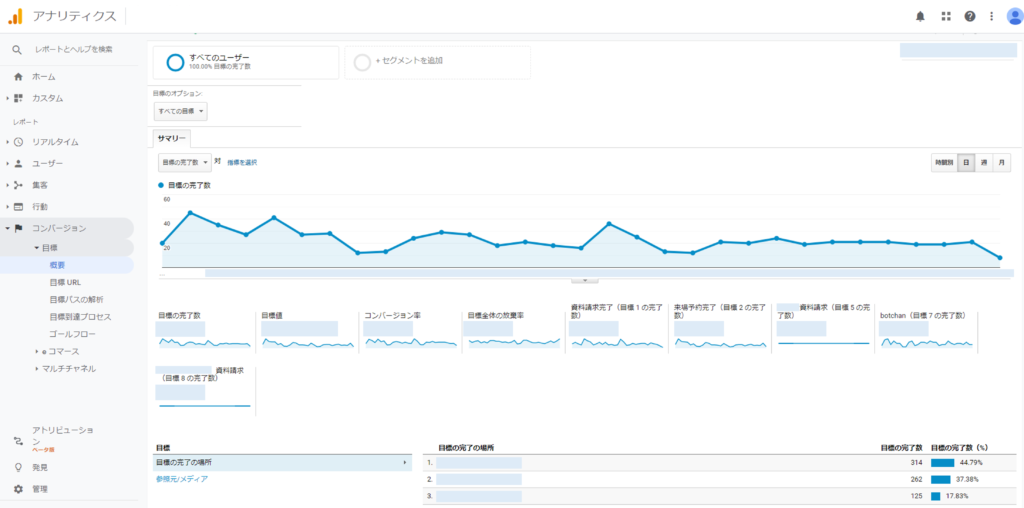This screenshot has width=1024, height=508.
Task: Switch chart to 月 view
Action: [1002, 162]
